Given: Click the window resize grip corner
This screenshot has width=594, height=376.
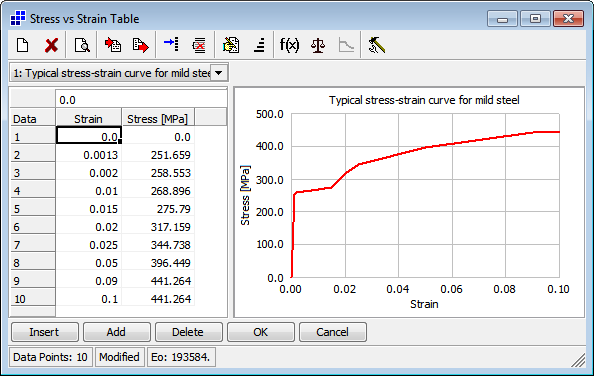Looking at the screenshot, I should tap(578, 360).
